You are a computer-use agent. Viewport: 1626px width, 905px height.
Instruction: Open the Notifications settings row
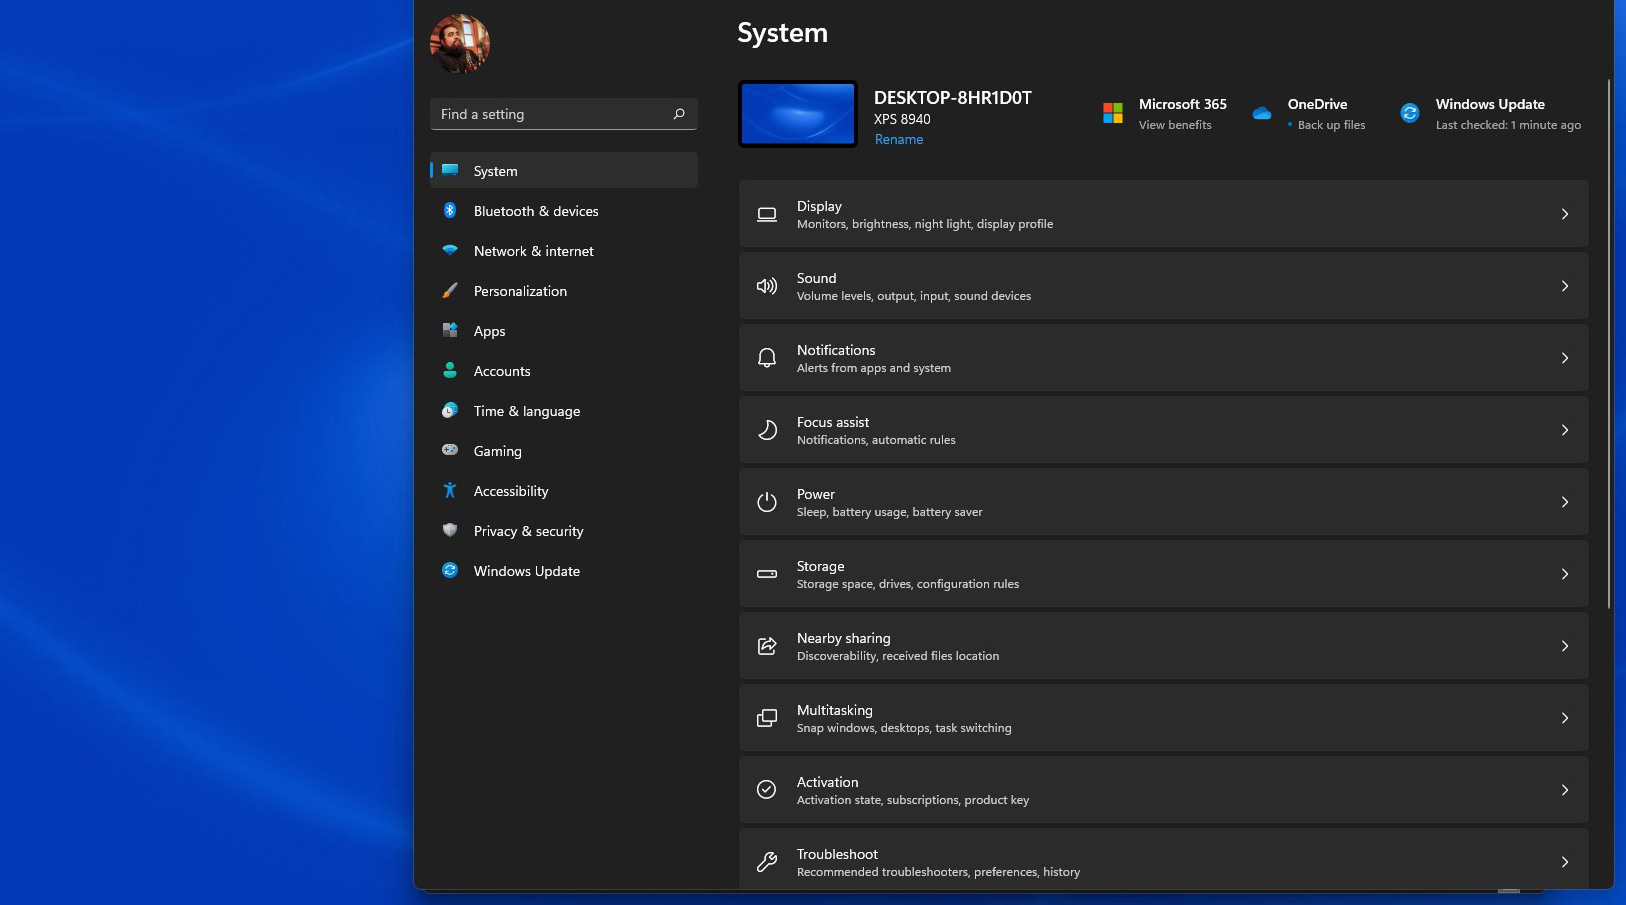pos(1160,358)
